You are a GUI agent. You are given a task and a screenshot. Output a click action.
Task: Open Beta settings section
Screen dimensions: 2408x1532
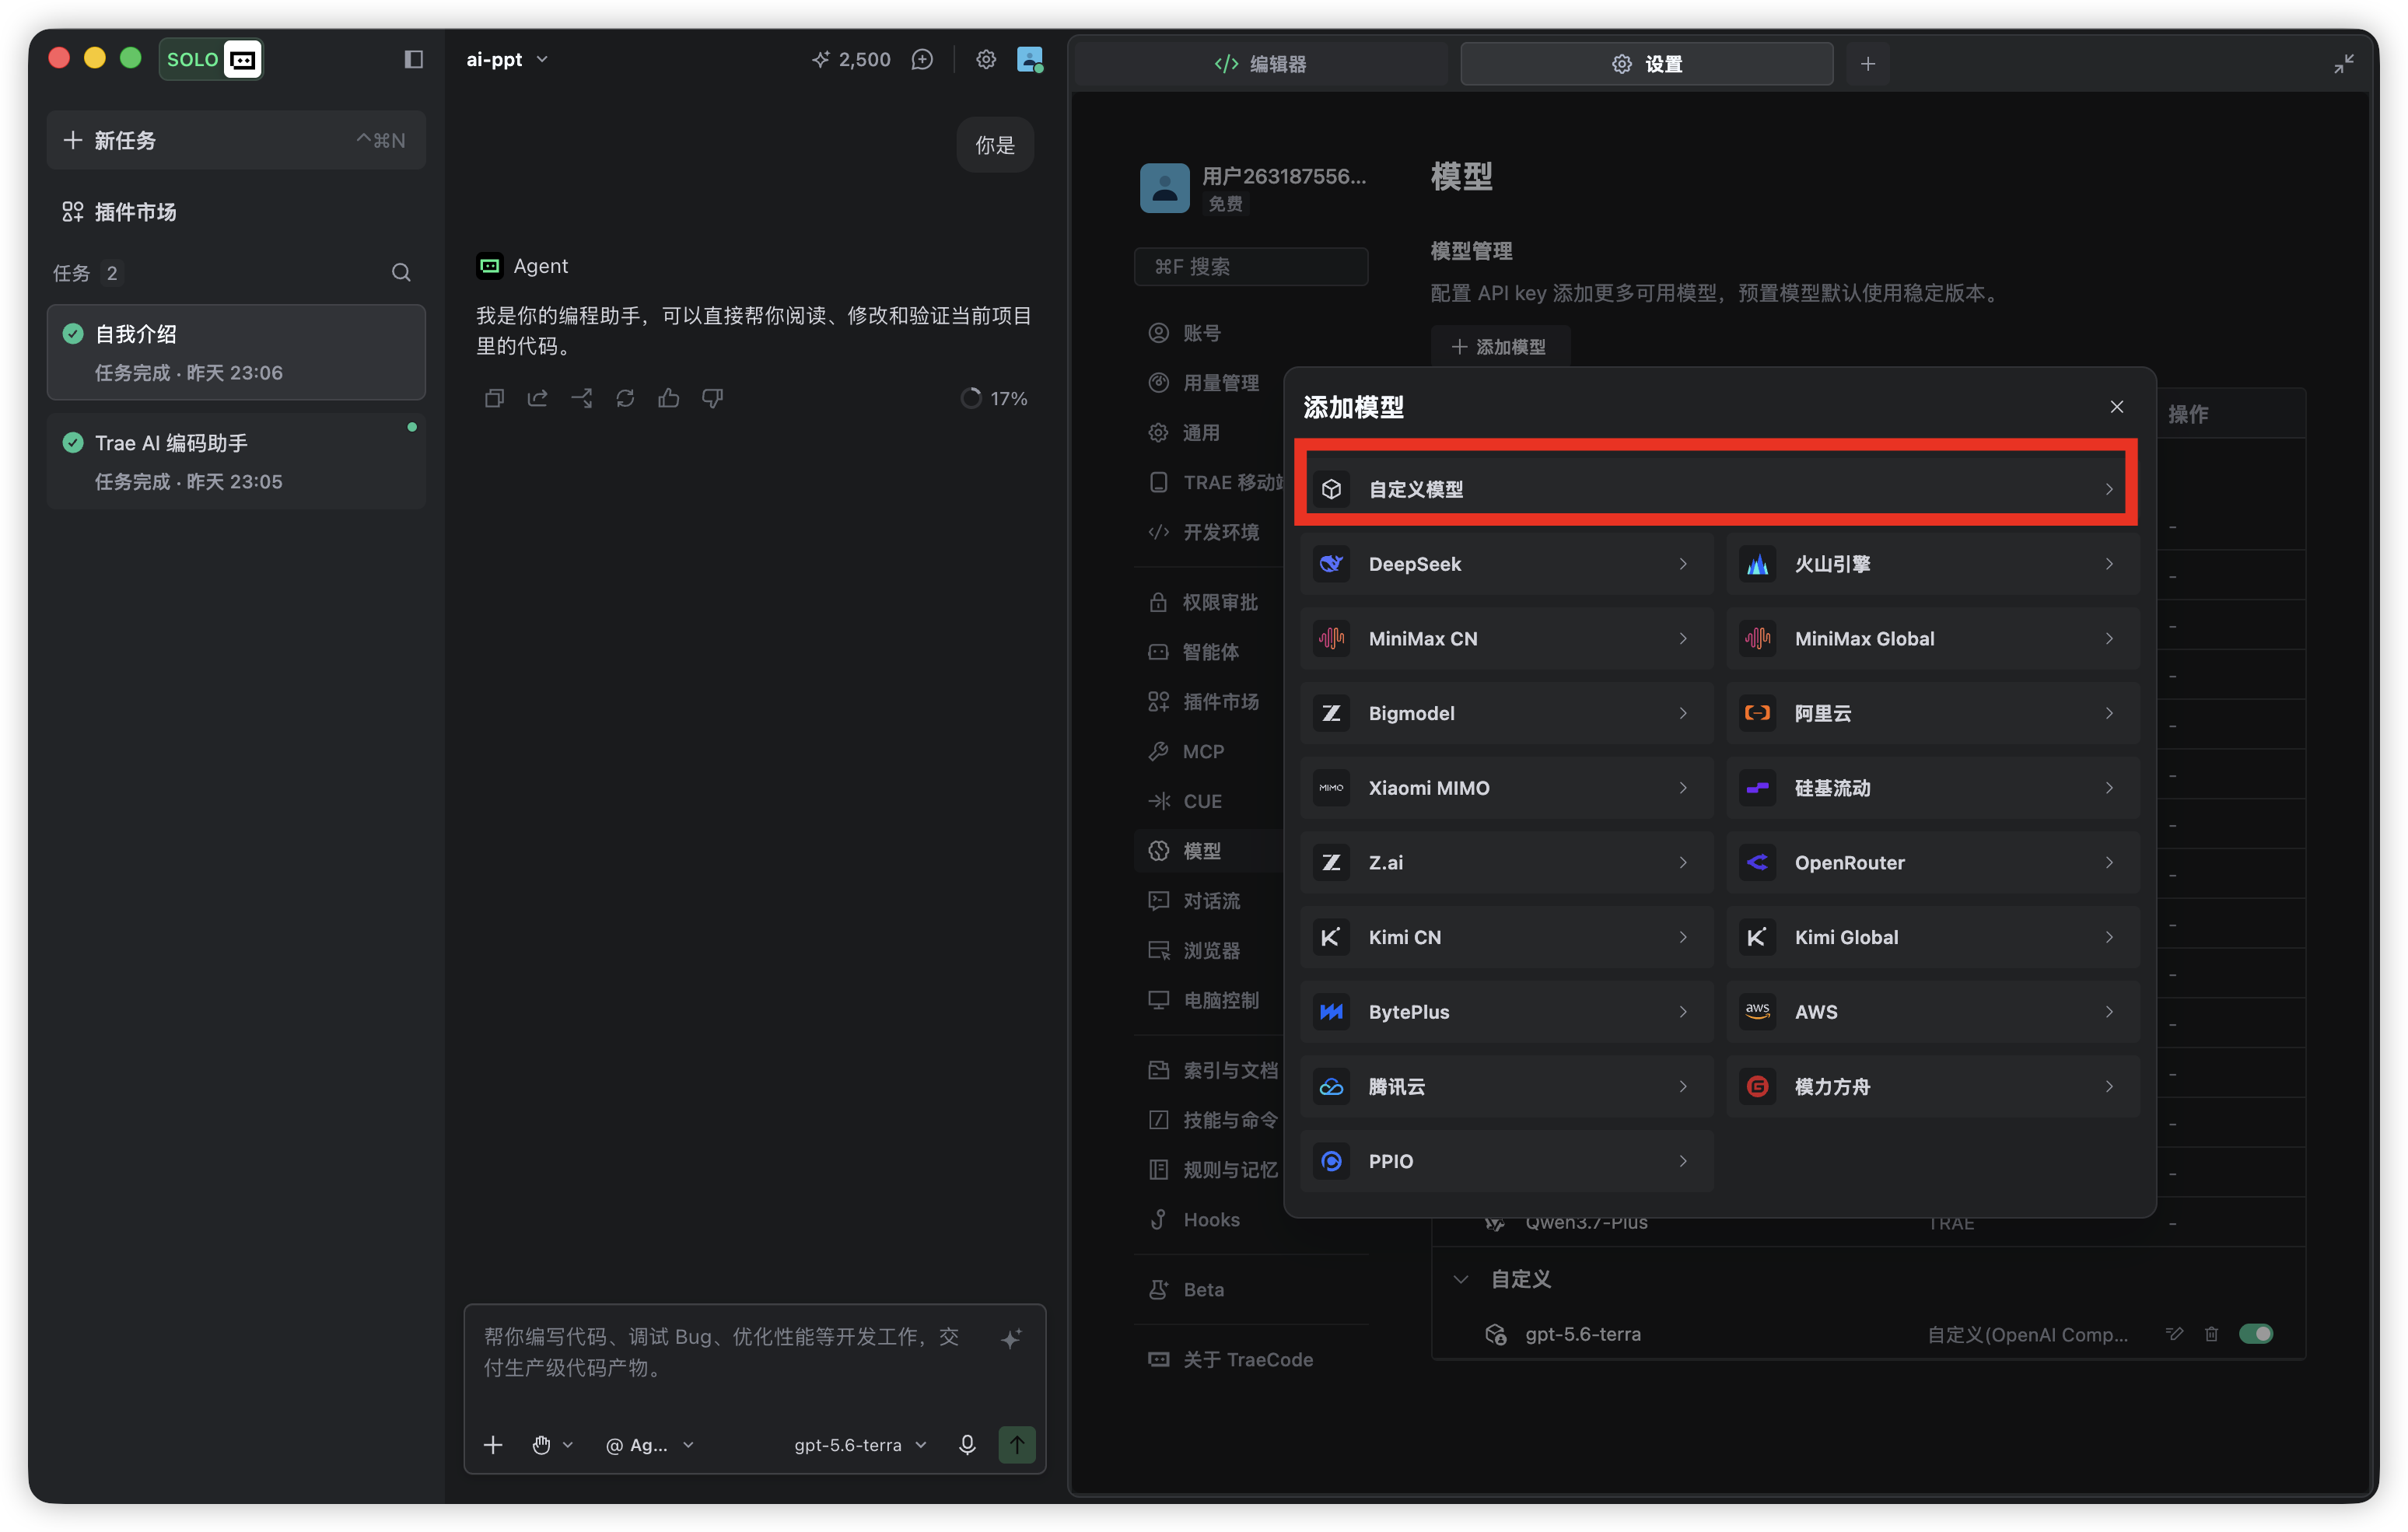(1186, 1289)
